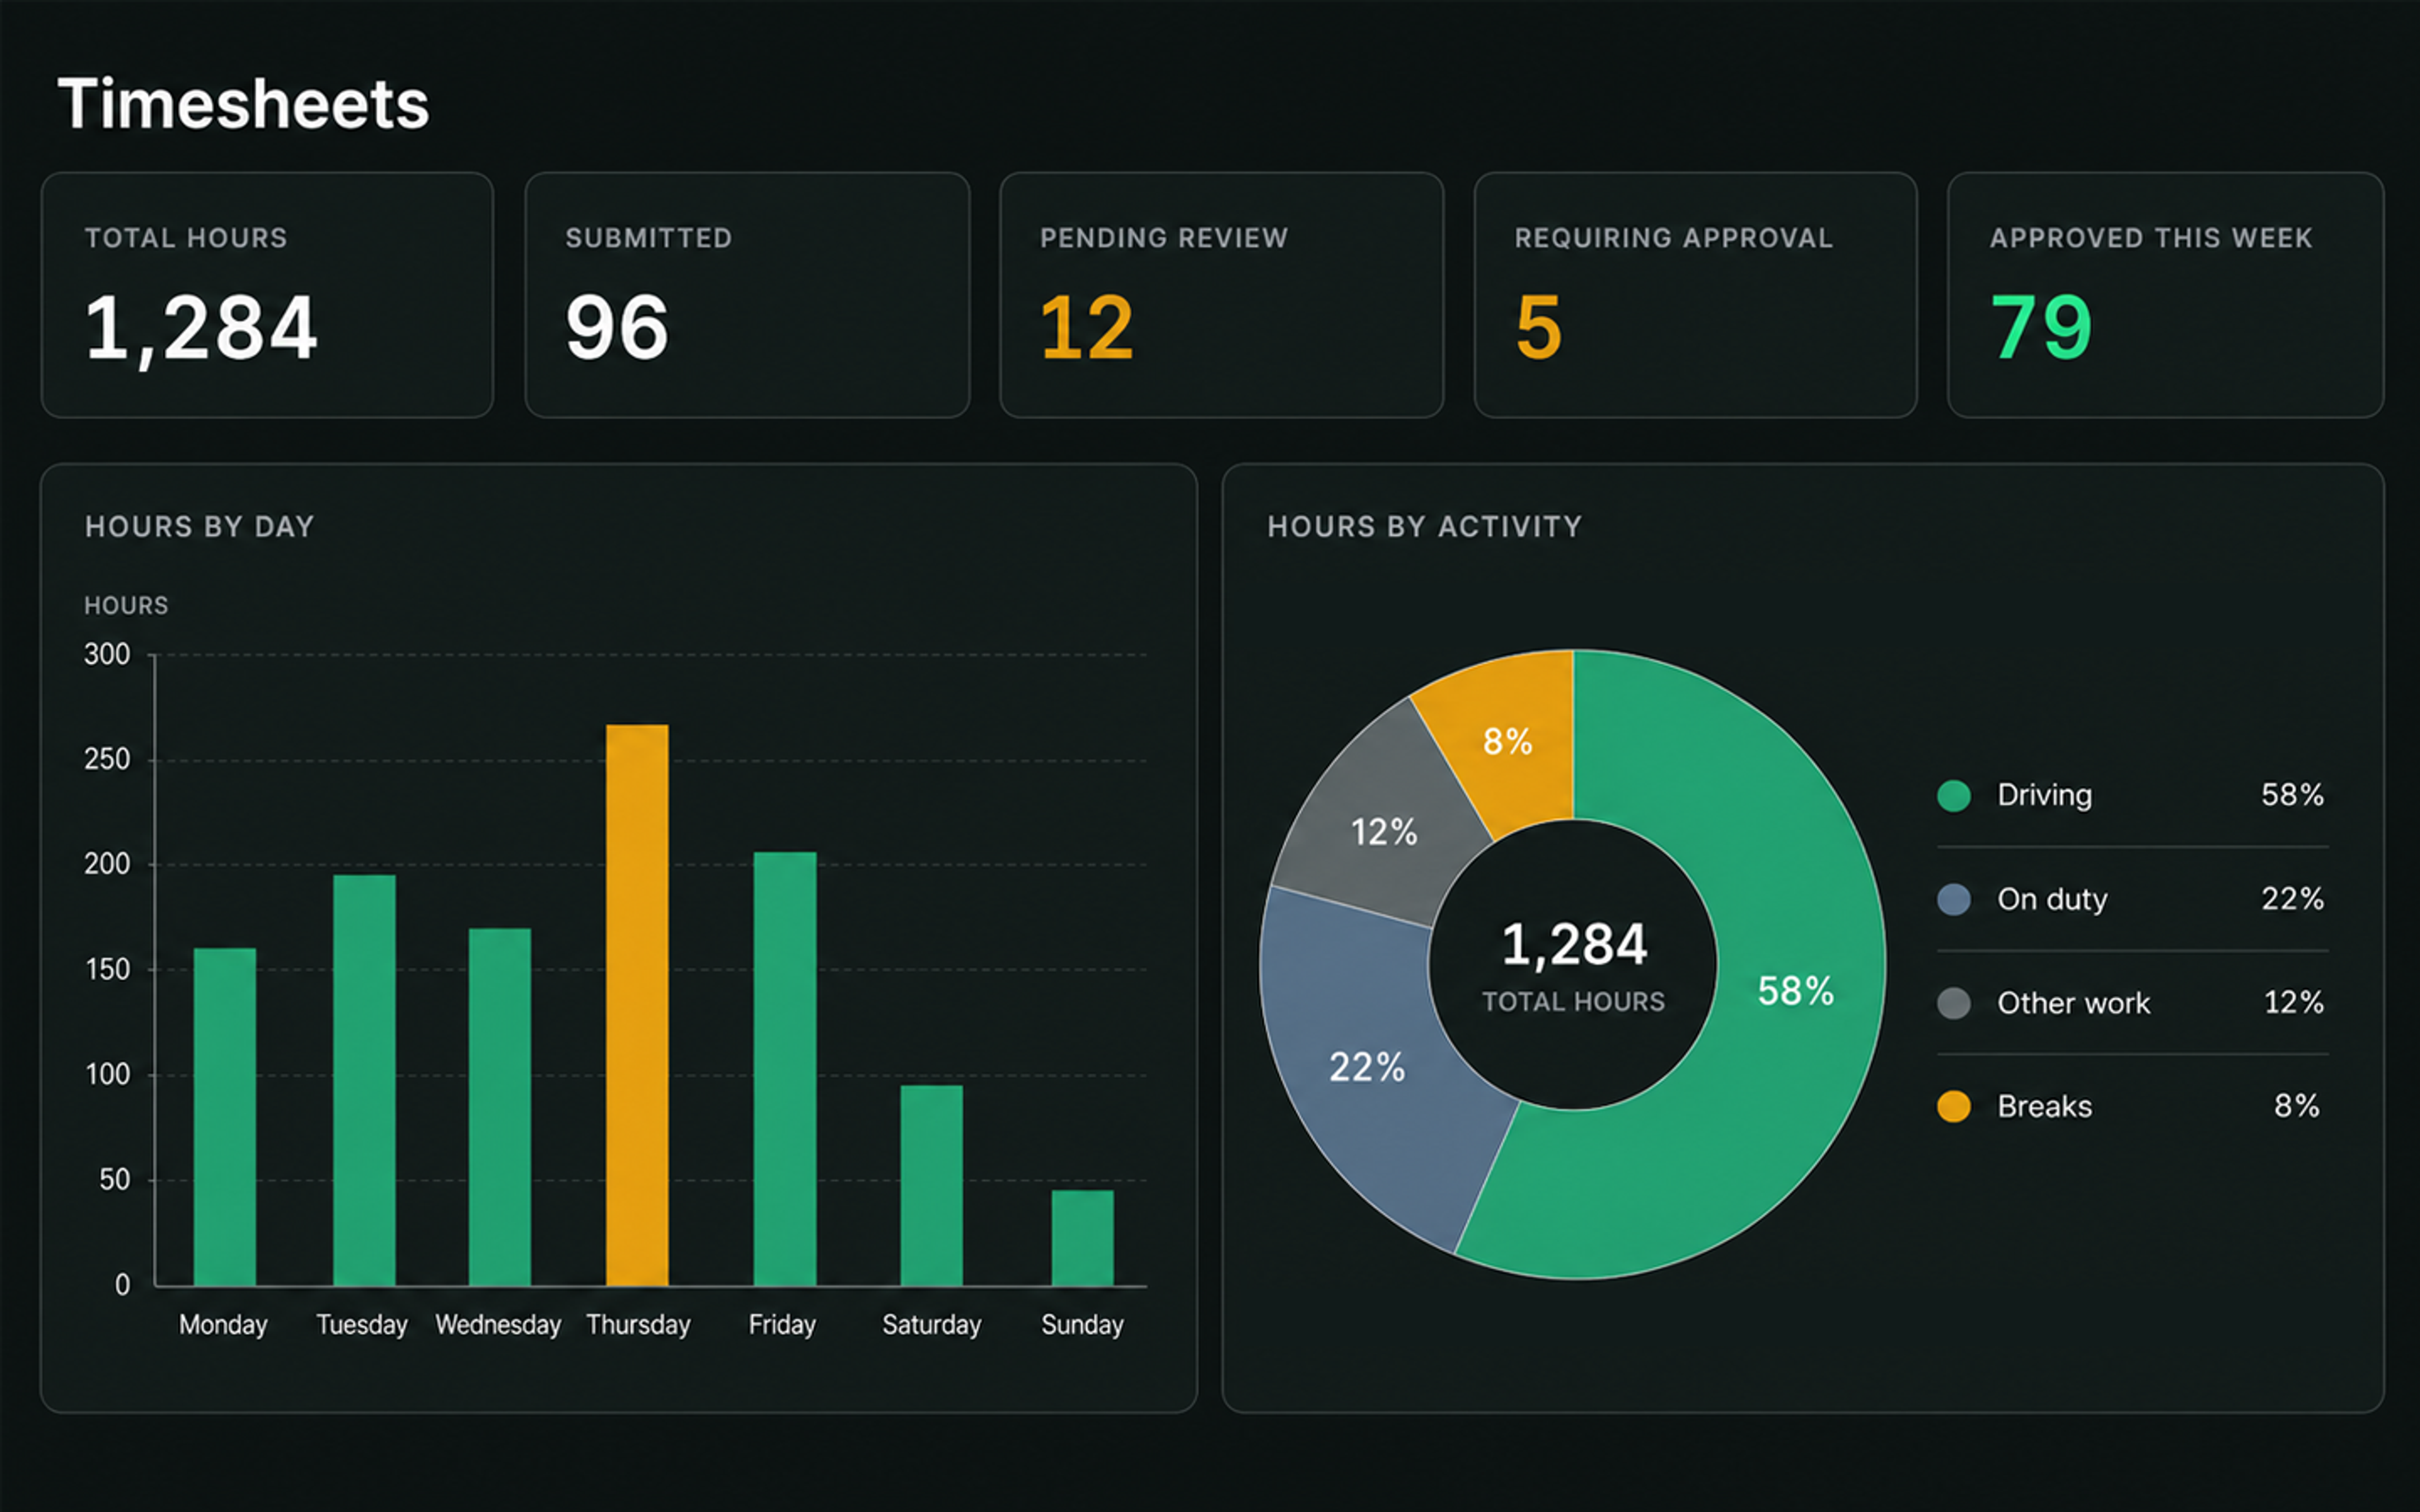
Task: Select the orange Thursday bar
Action: 637,1005
